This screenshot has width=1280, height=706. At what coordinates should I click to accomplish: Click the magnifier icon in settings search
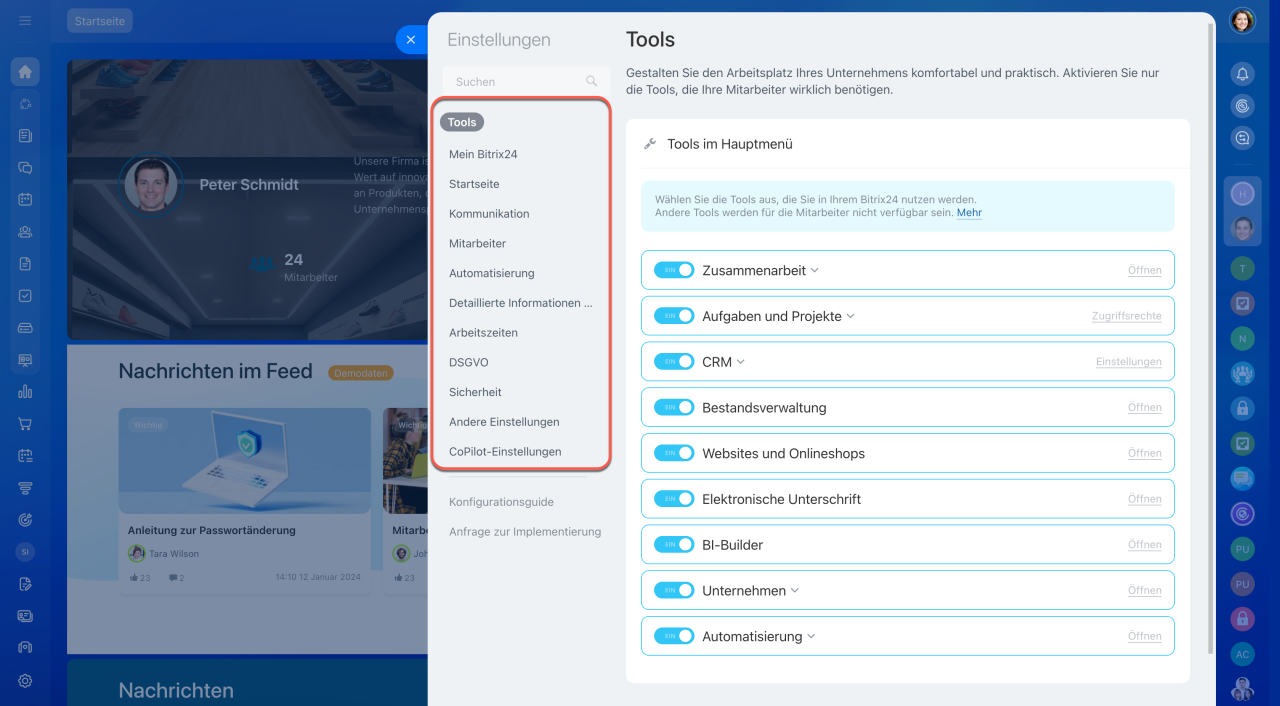592,82
